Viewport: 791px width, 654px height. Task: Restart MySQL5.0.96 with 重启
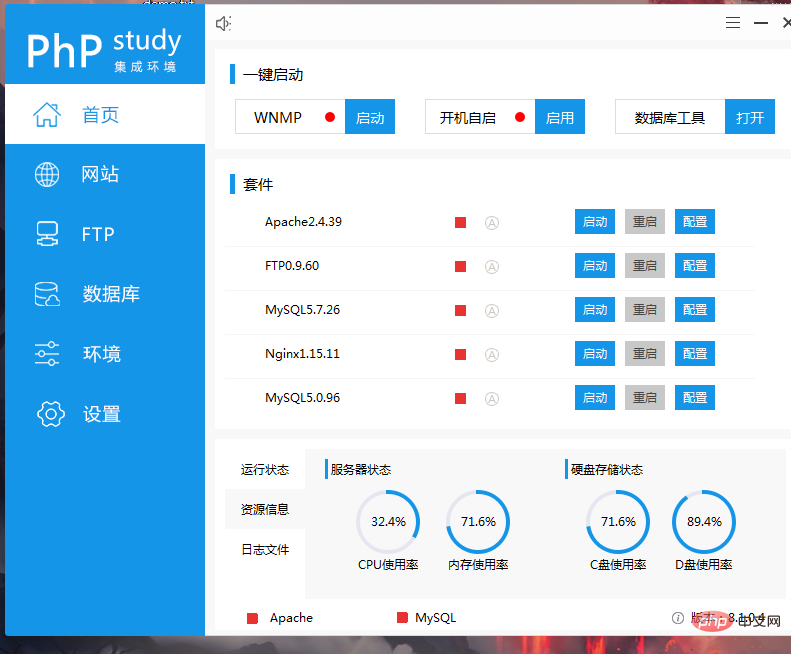point(645,398)
